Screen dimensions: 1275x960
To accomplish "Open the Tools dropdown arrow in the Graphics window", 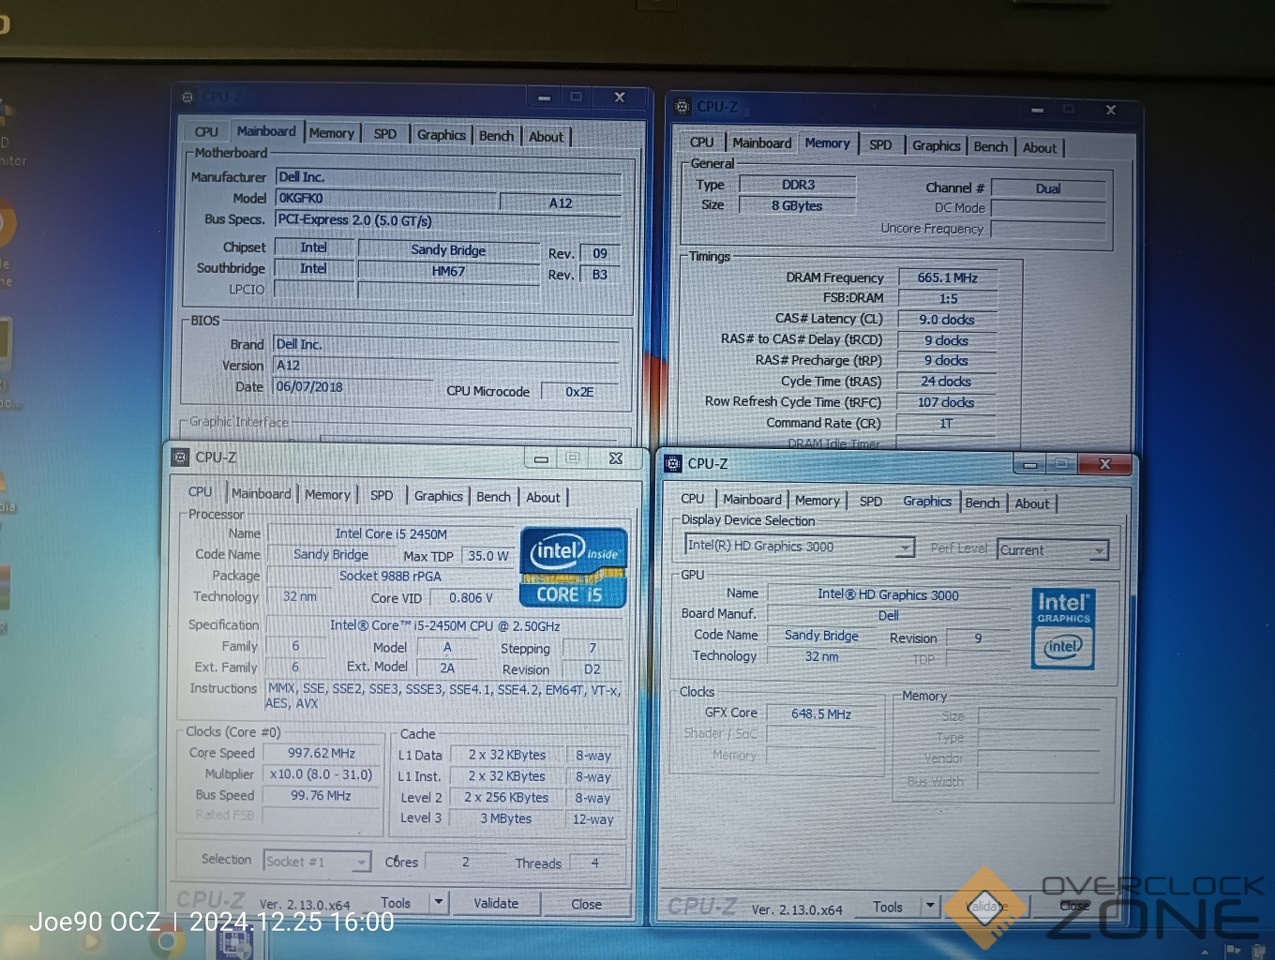I will click(930, 906).
